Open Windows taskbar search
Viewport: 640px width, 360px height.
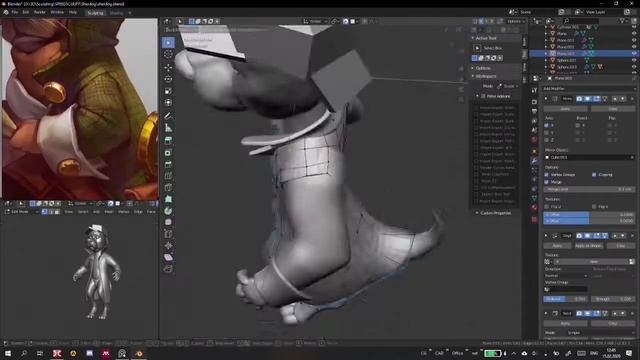(24, 353)
